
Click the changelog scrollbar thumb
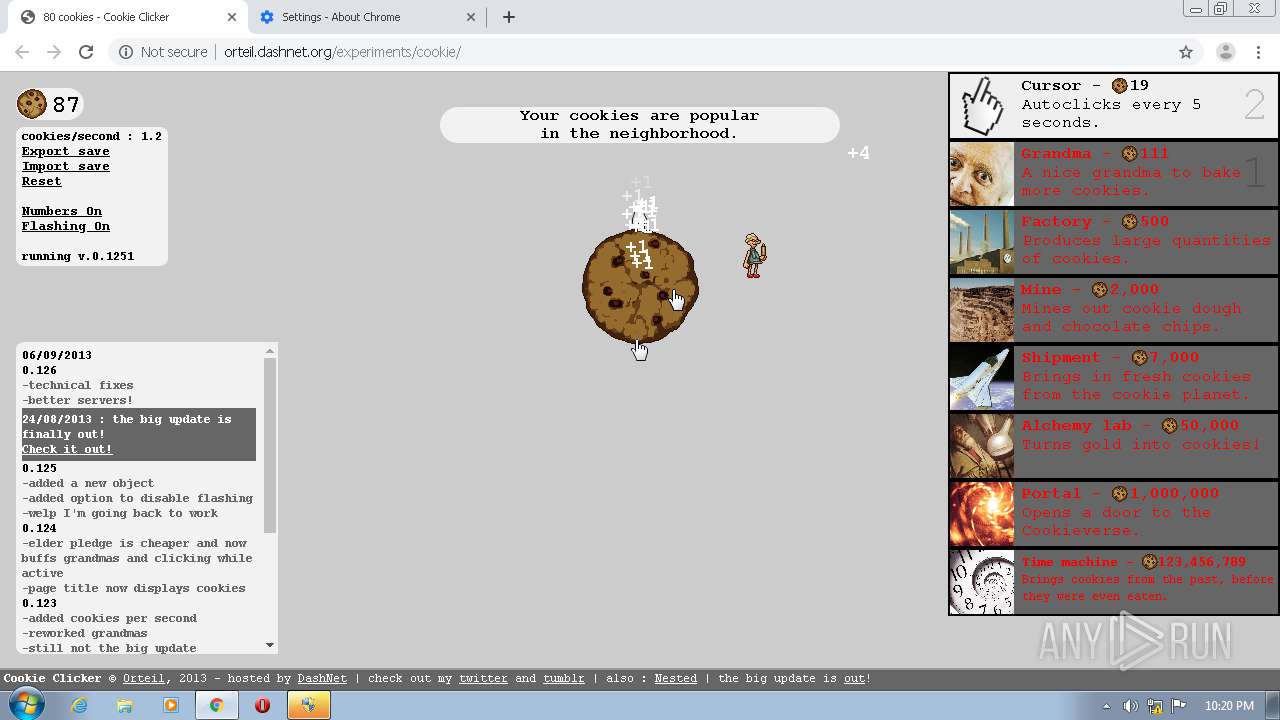point(270,445)
